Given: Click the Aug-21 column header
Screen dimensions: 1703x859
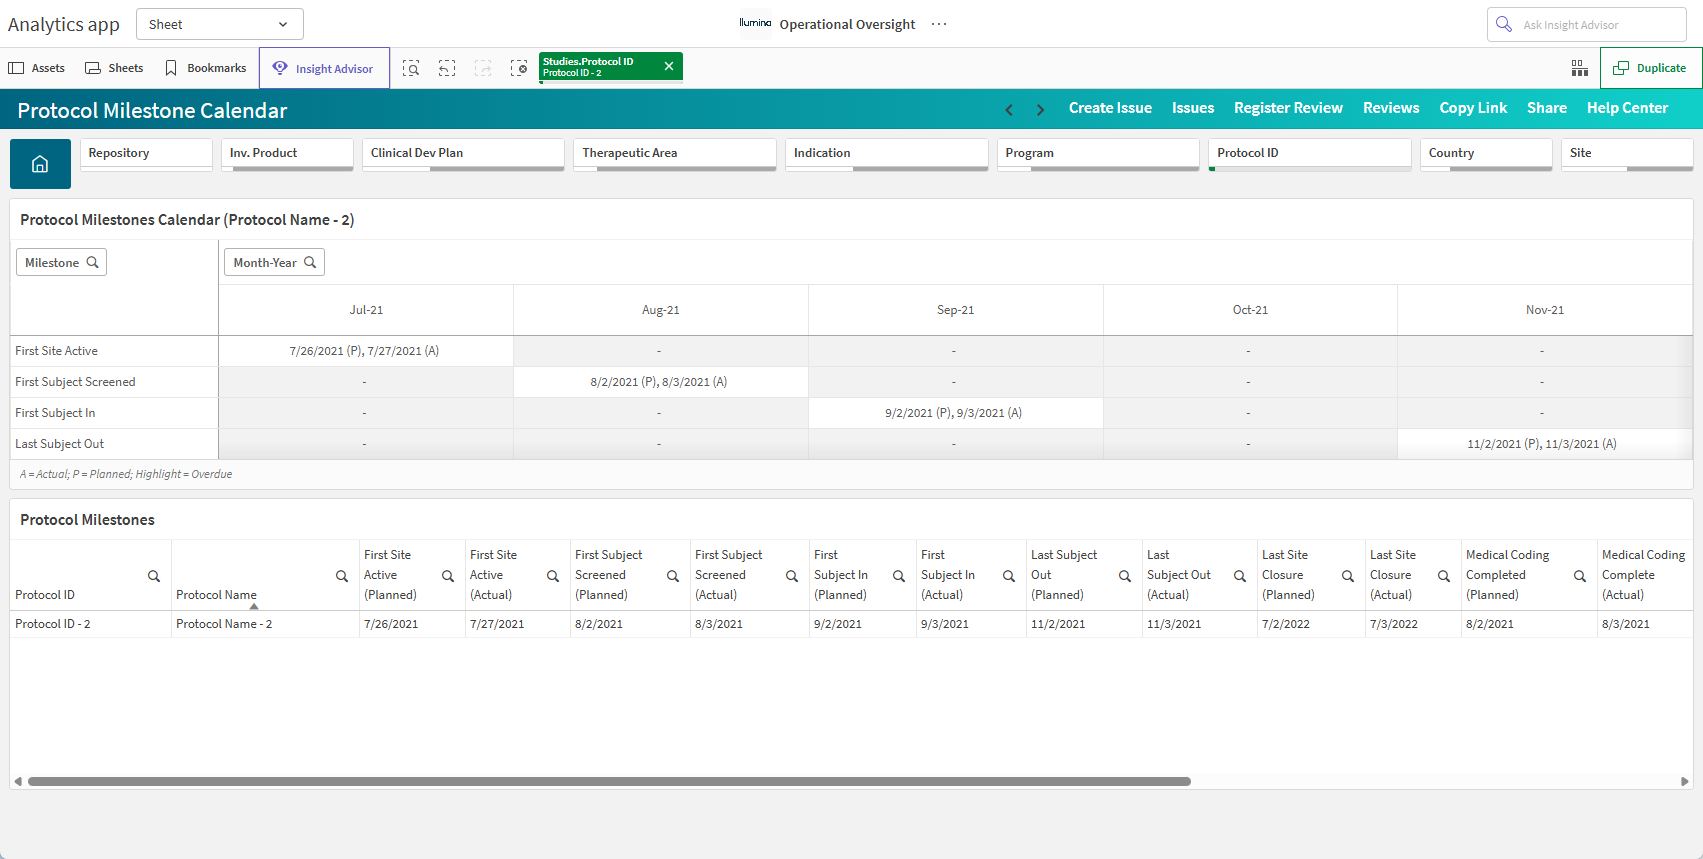Looking at the screenshot, I should click(661, 310).
